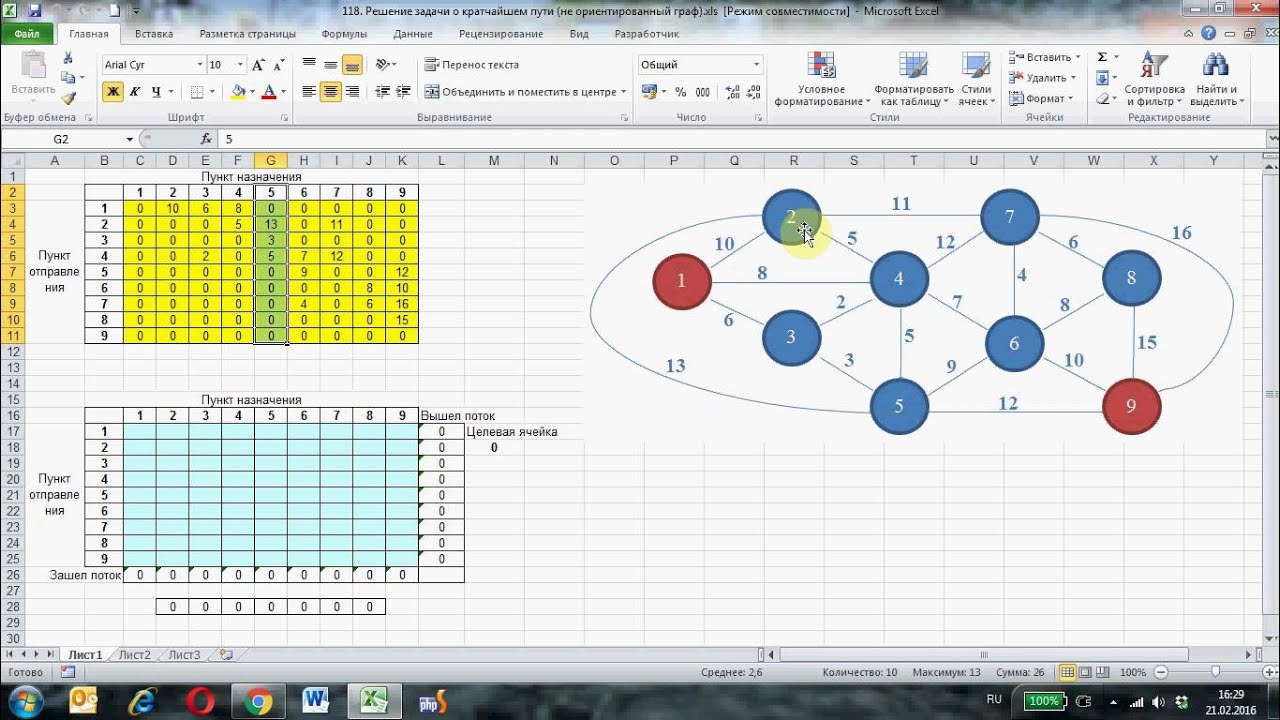Open Google Chrome from the taskbar
This screenshot has height=720, width=1280.
pos(258,701)
